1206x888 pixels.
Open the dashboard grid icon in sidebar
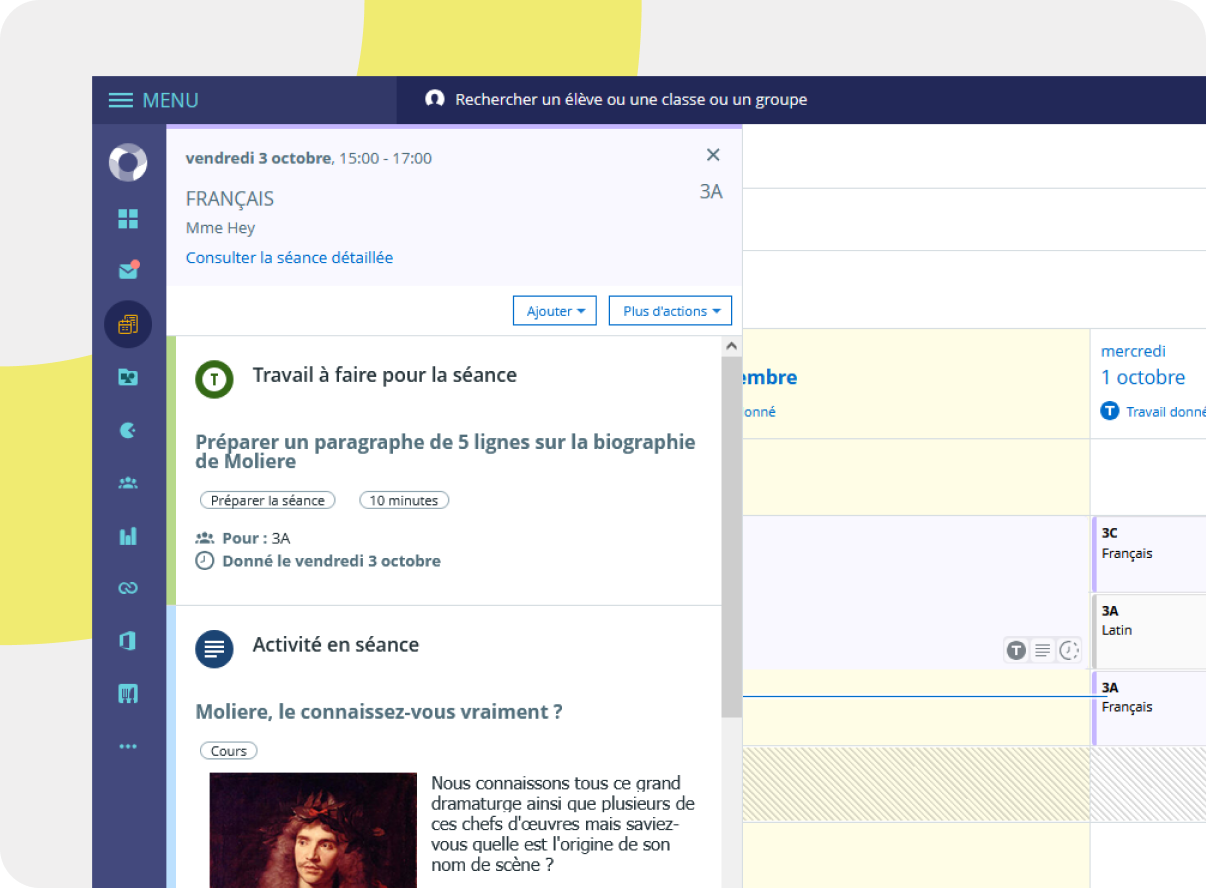(128, 219)
